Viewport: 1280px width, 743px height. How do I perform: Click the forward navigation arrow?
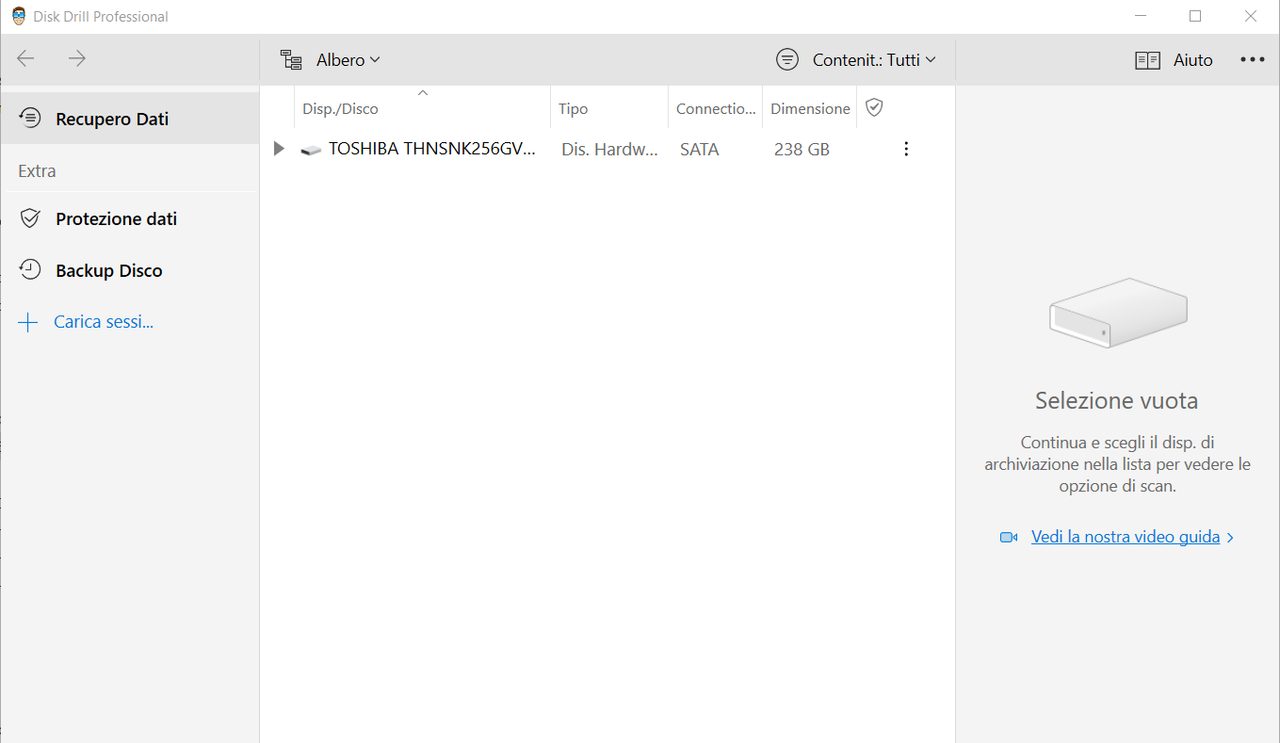point(77,59)
